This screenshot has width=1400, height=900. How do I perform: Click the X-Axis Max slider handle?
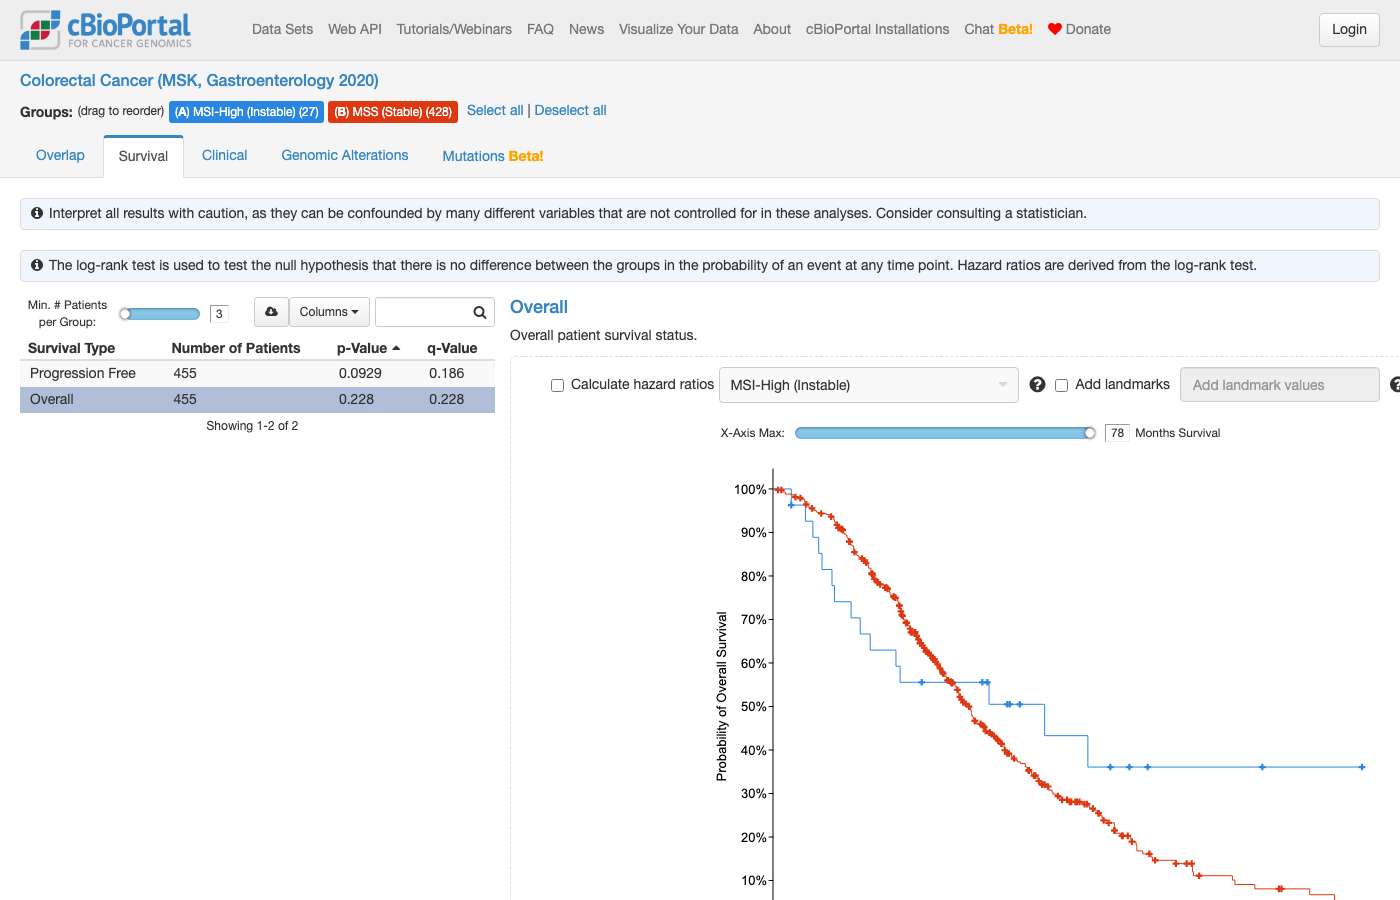[x=1090, y=433]
